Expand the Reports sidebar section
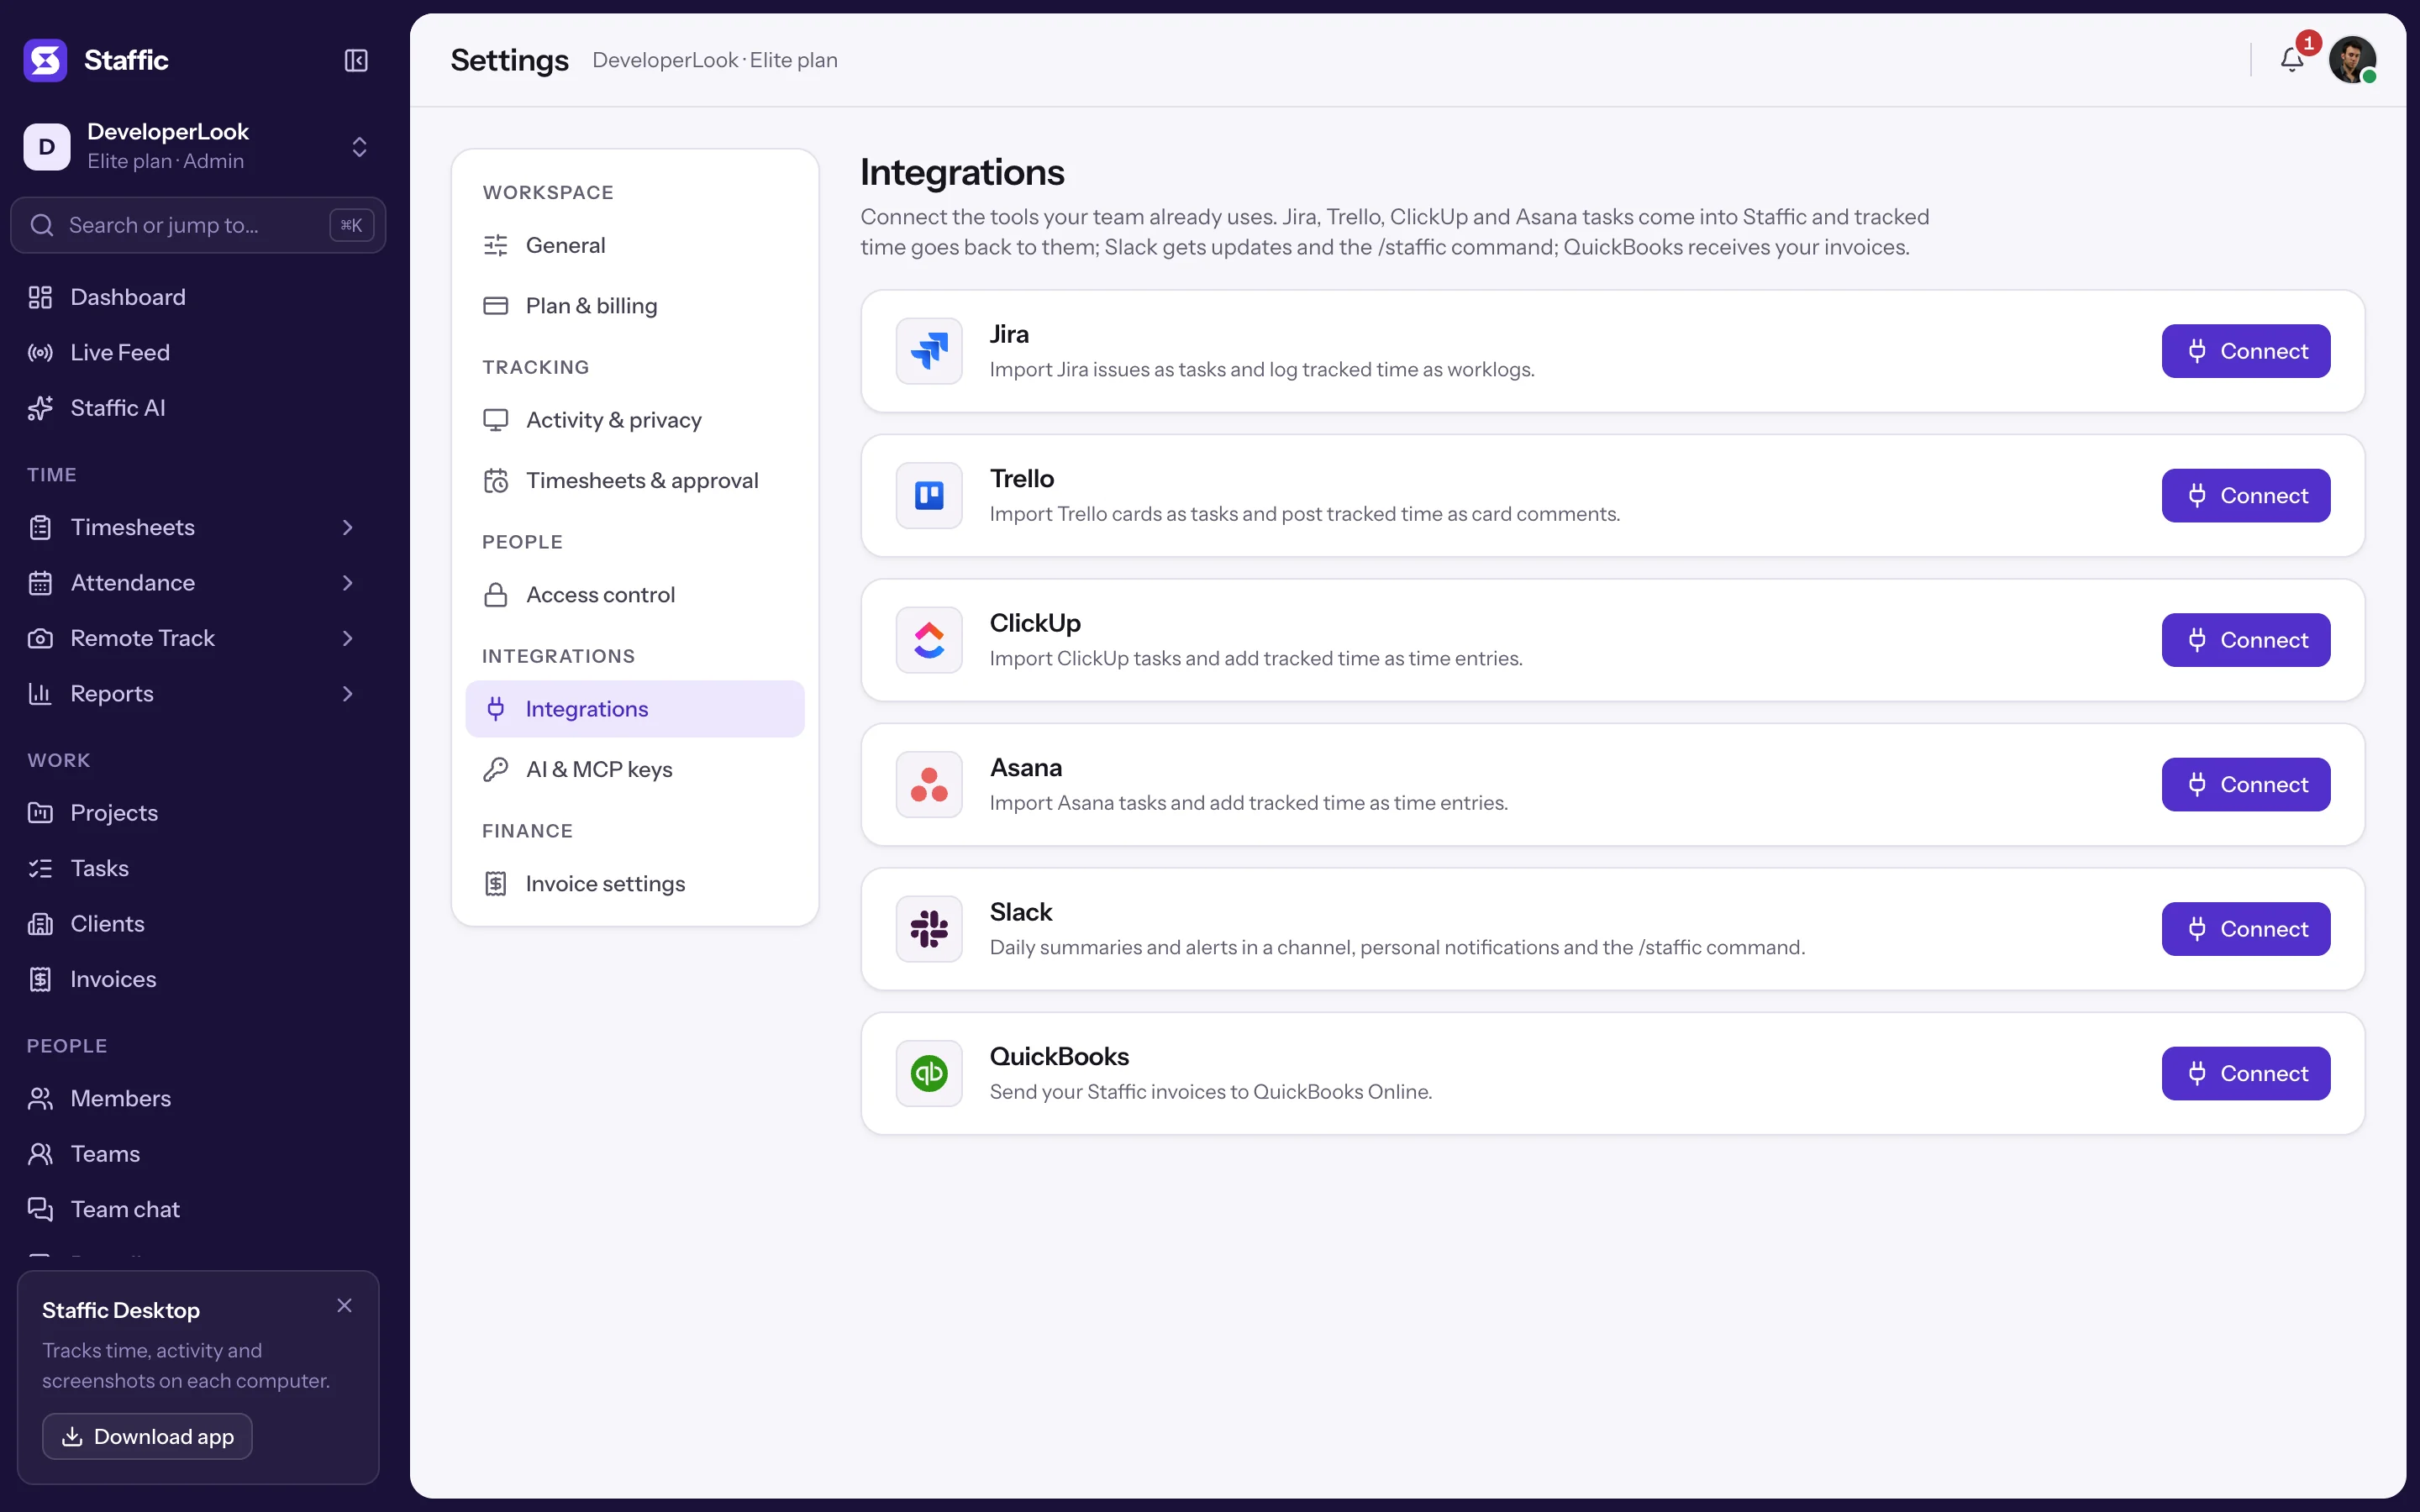This screenshot has height=1512, width=2420. point(347,694)
